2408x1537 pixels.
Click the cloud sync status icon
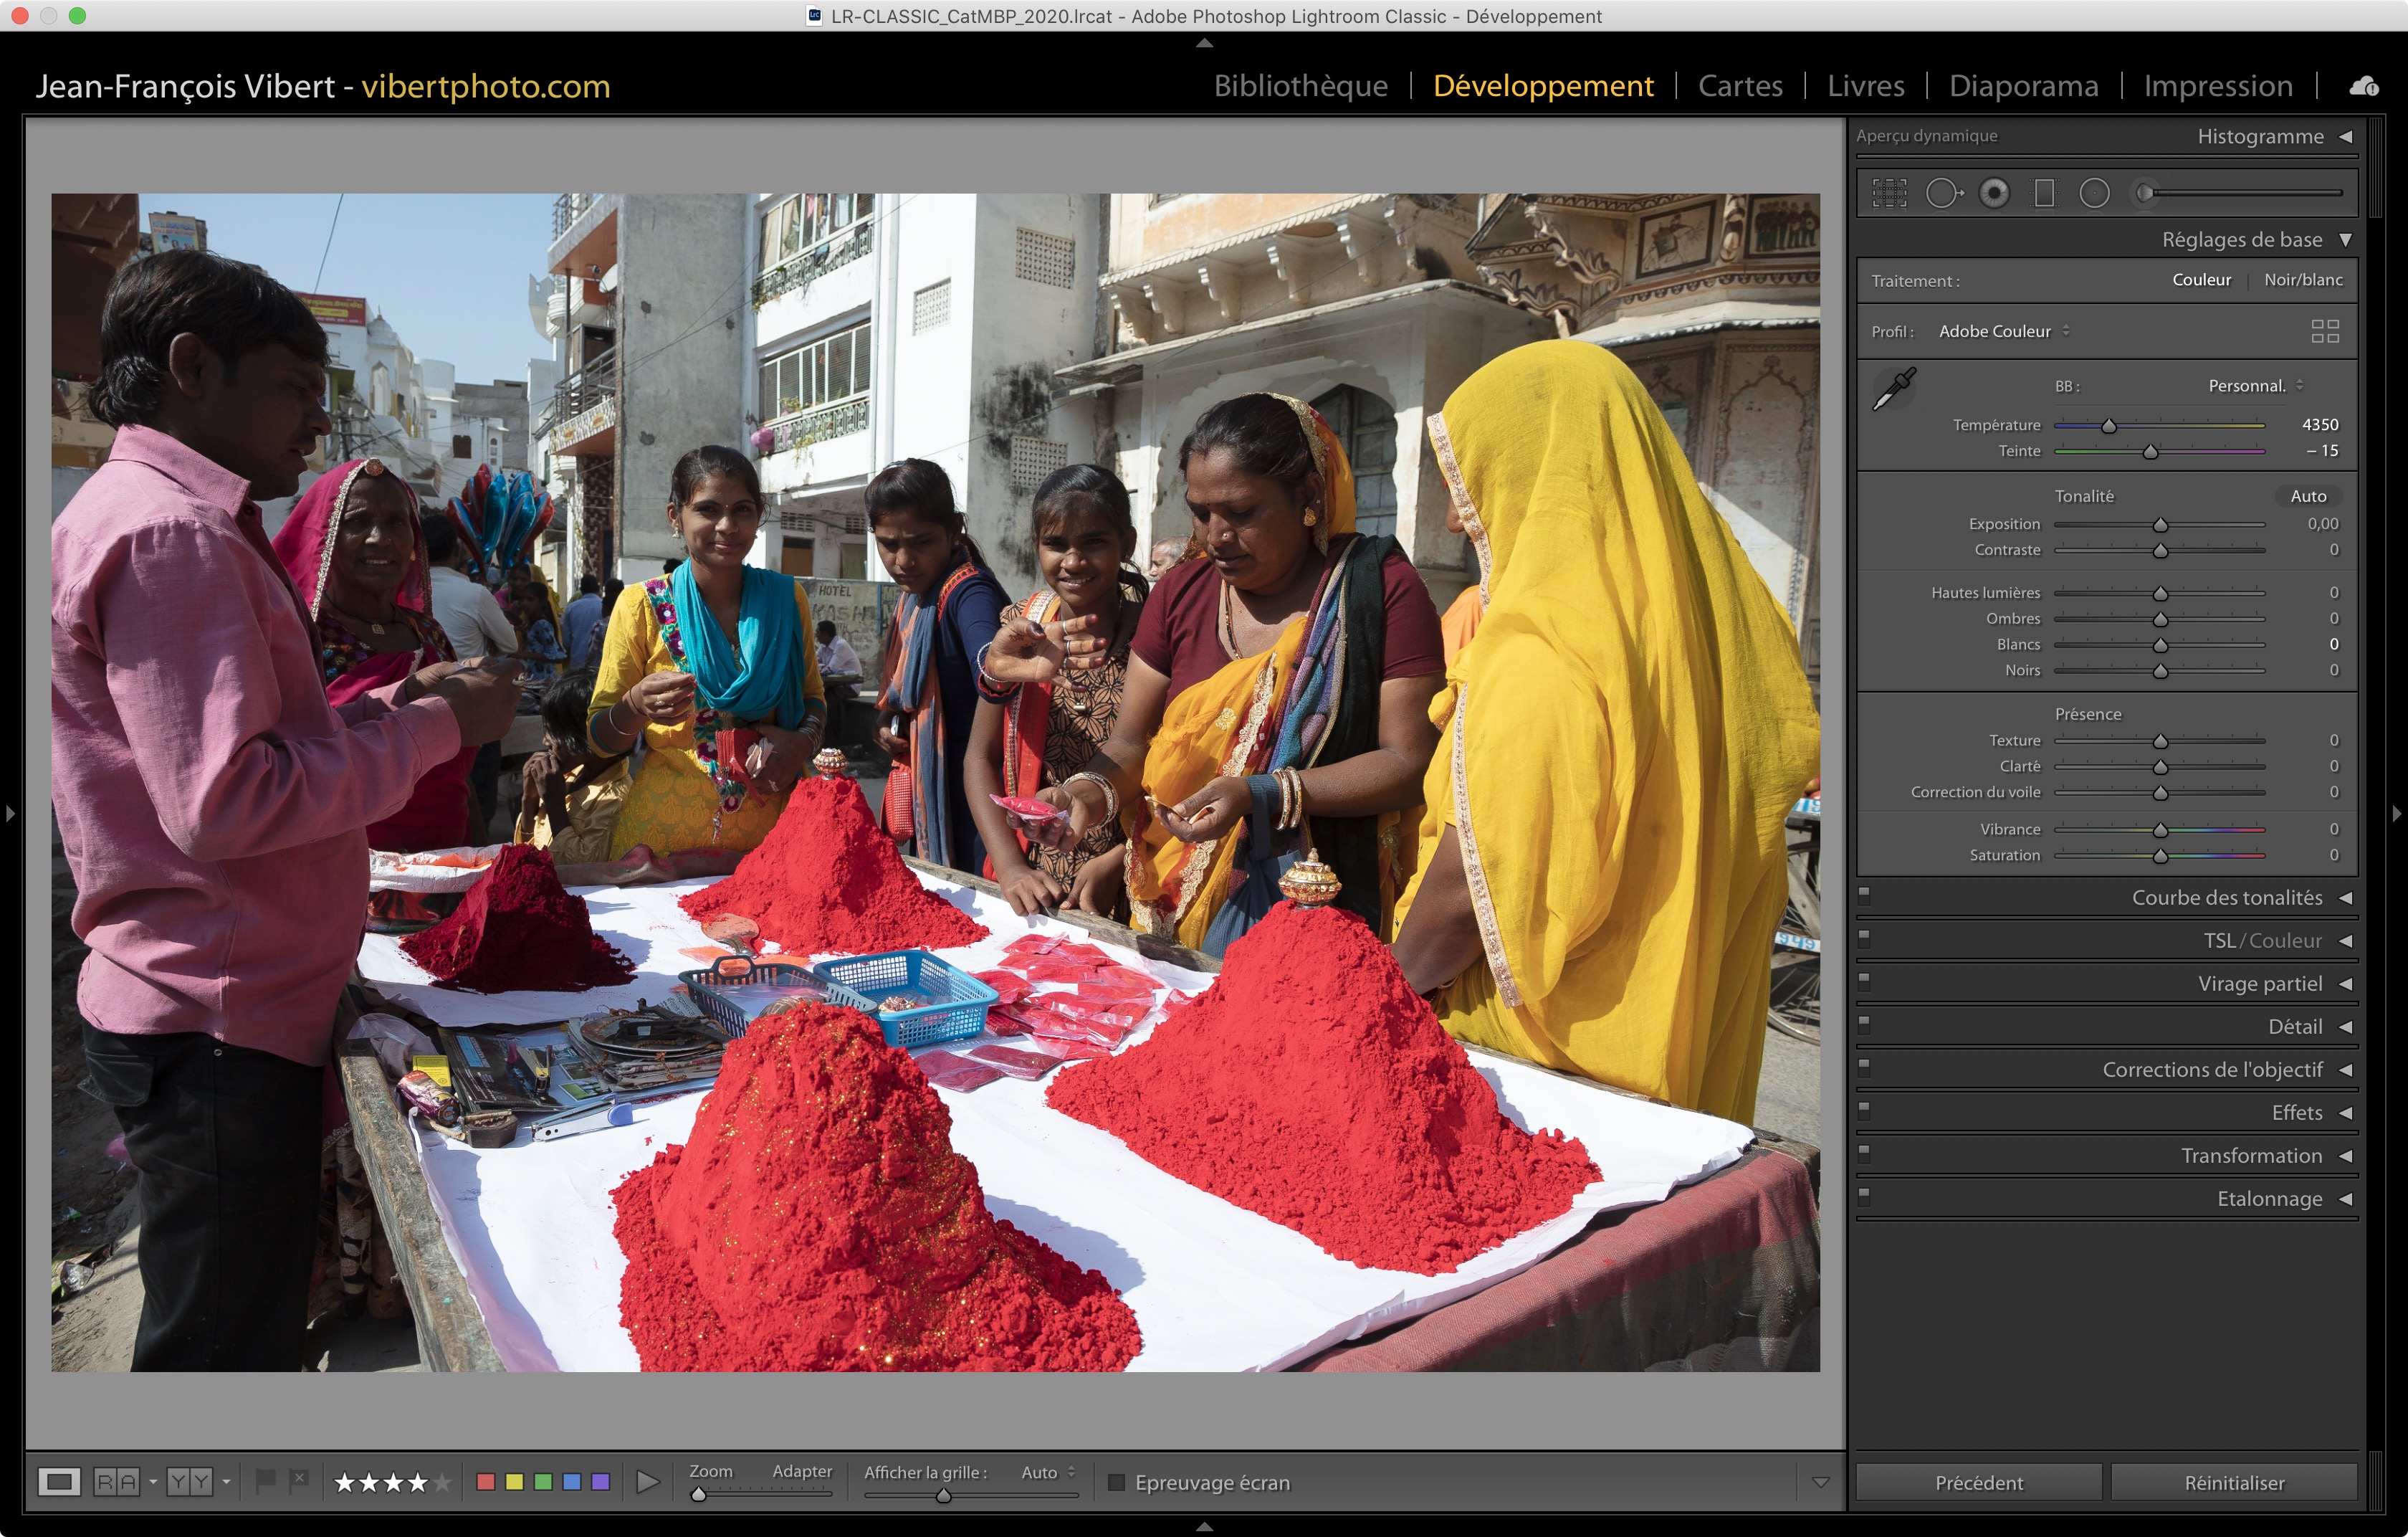[2364, 87]
